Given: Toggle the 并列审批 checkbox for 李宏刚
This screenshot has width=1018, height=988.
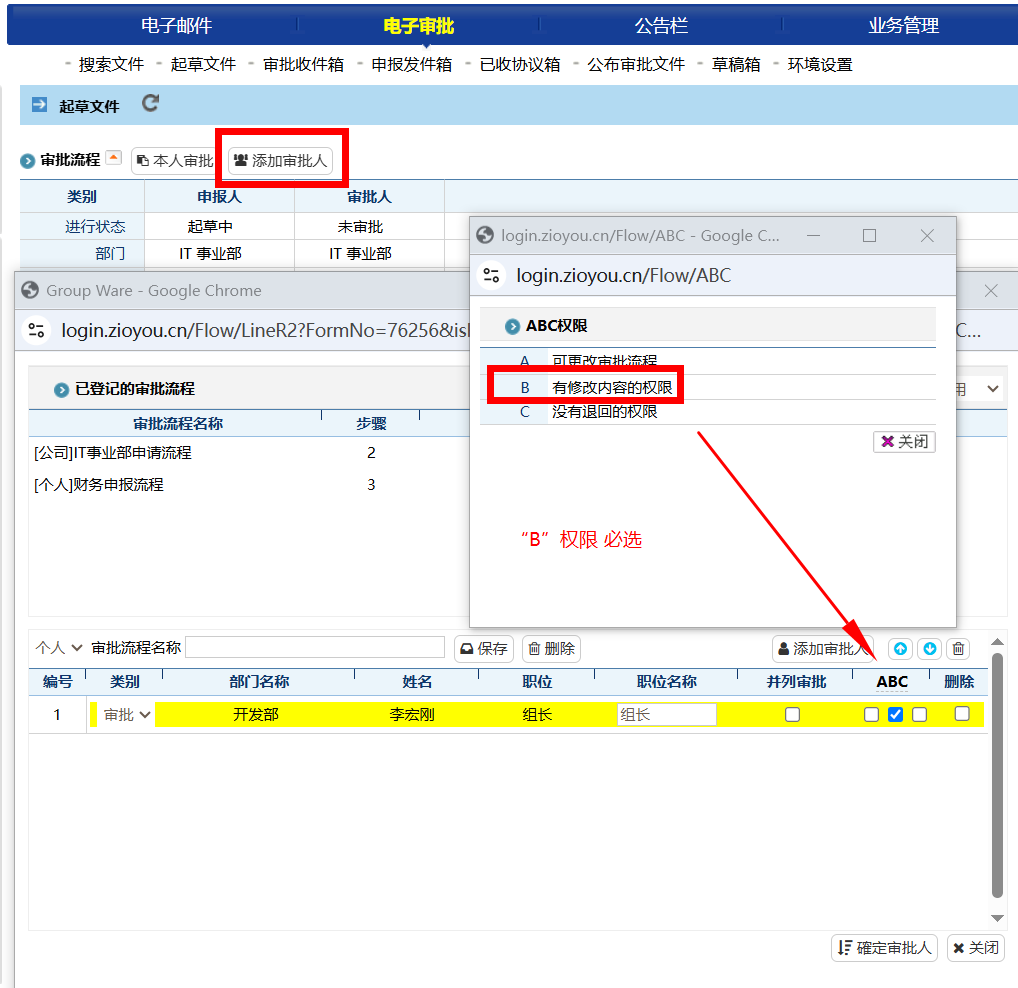Looking at the screenshot, I should click(792, 715).
